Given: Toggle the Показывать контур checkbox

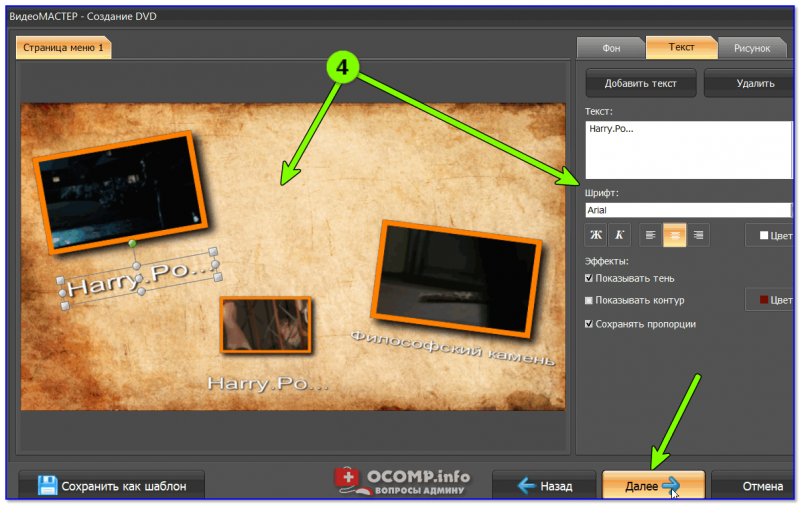Looking at the screenshot, I should coord(589,300).
